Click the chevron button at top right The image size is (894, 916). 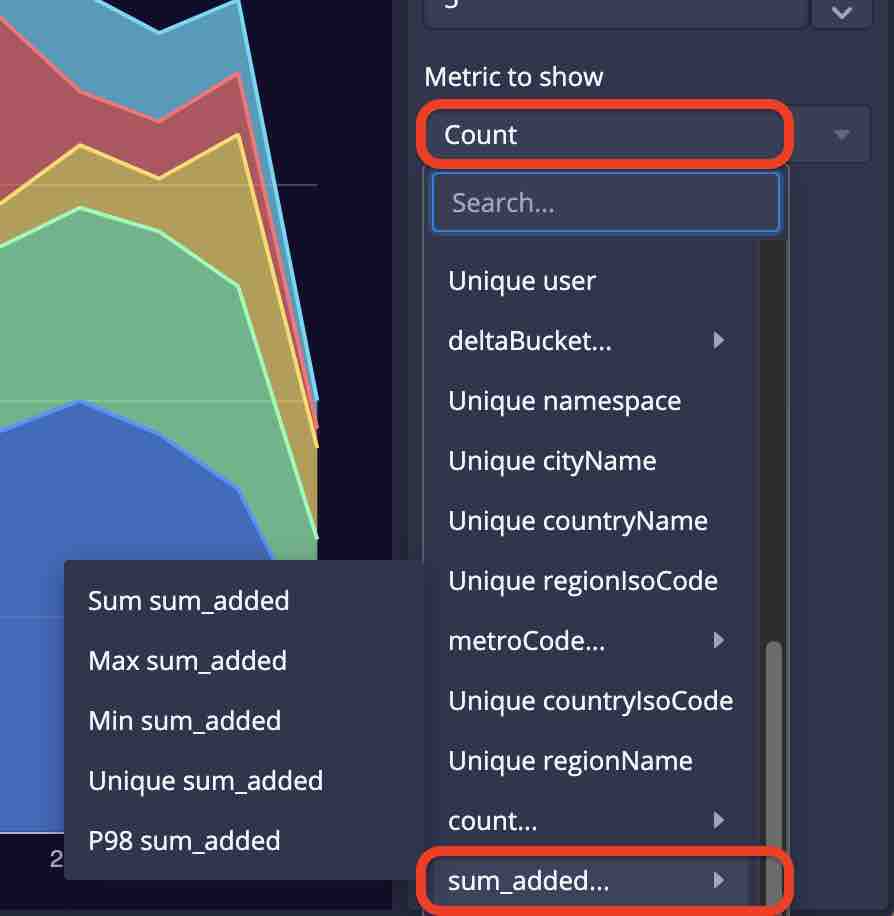(x=842, y=13)
